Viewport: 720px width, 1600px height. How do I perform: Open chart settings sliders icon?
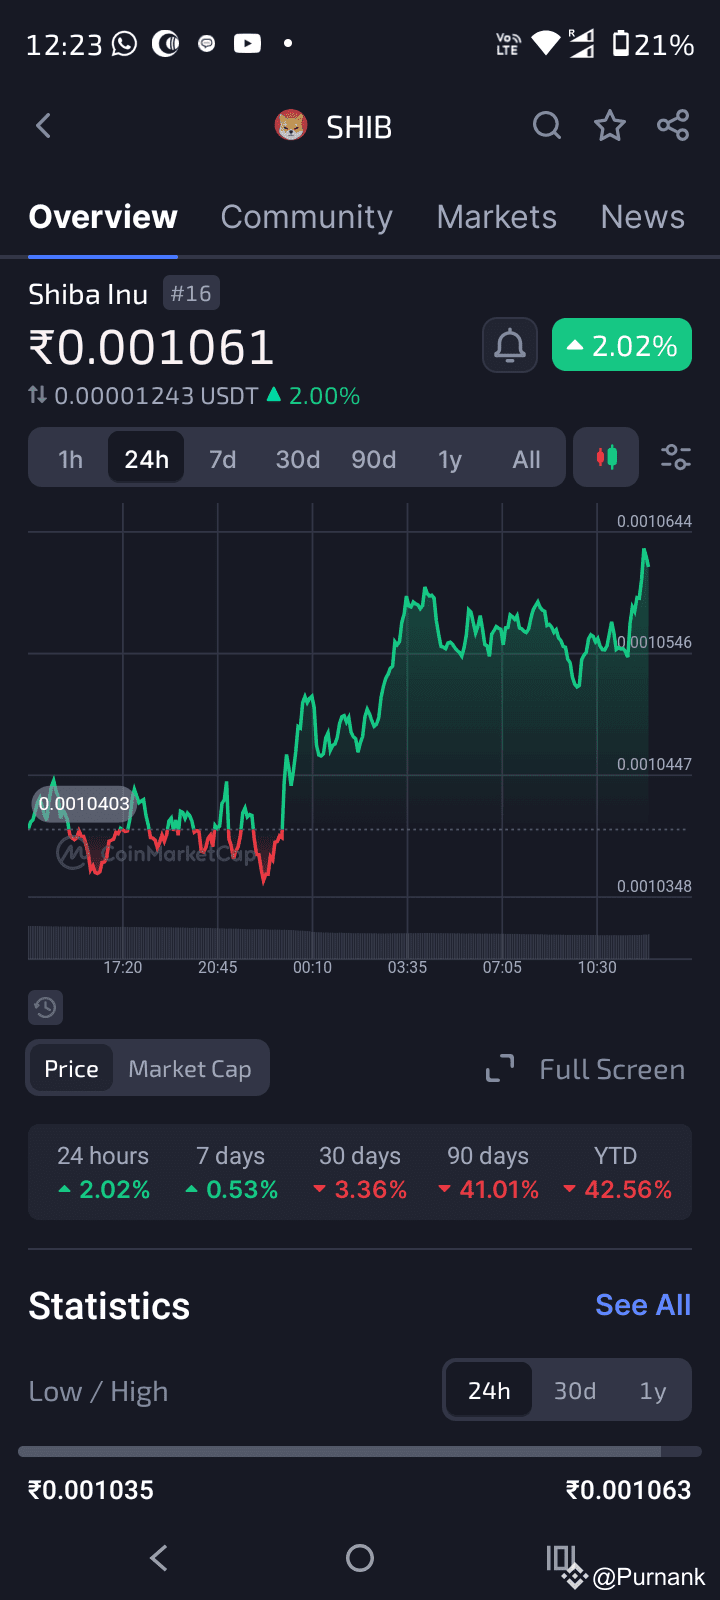coord(676,458)
